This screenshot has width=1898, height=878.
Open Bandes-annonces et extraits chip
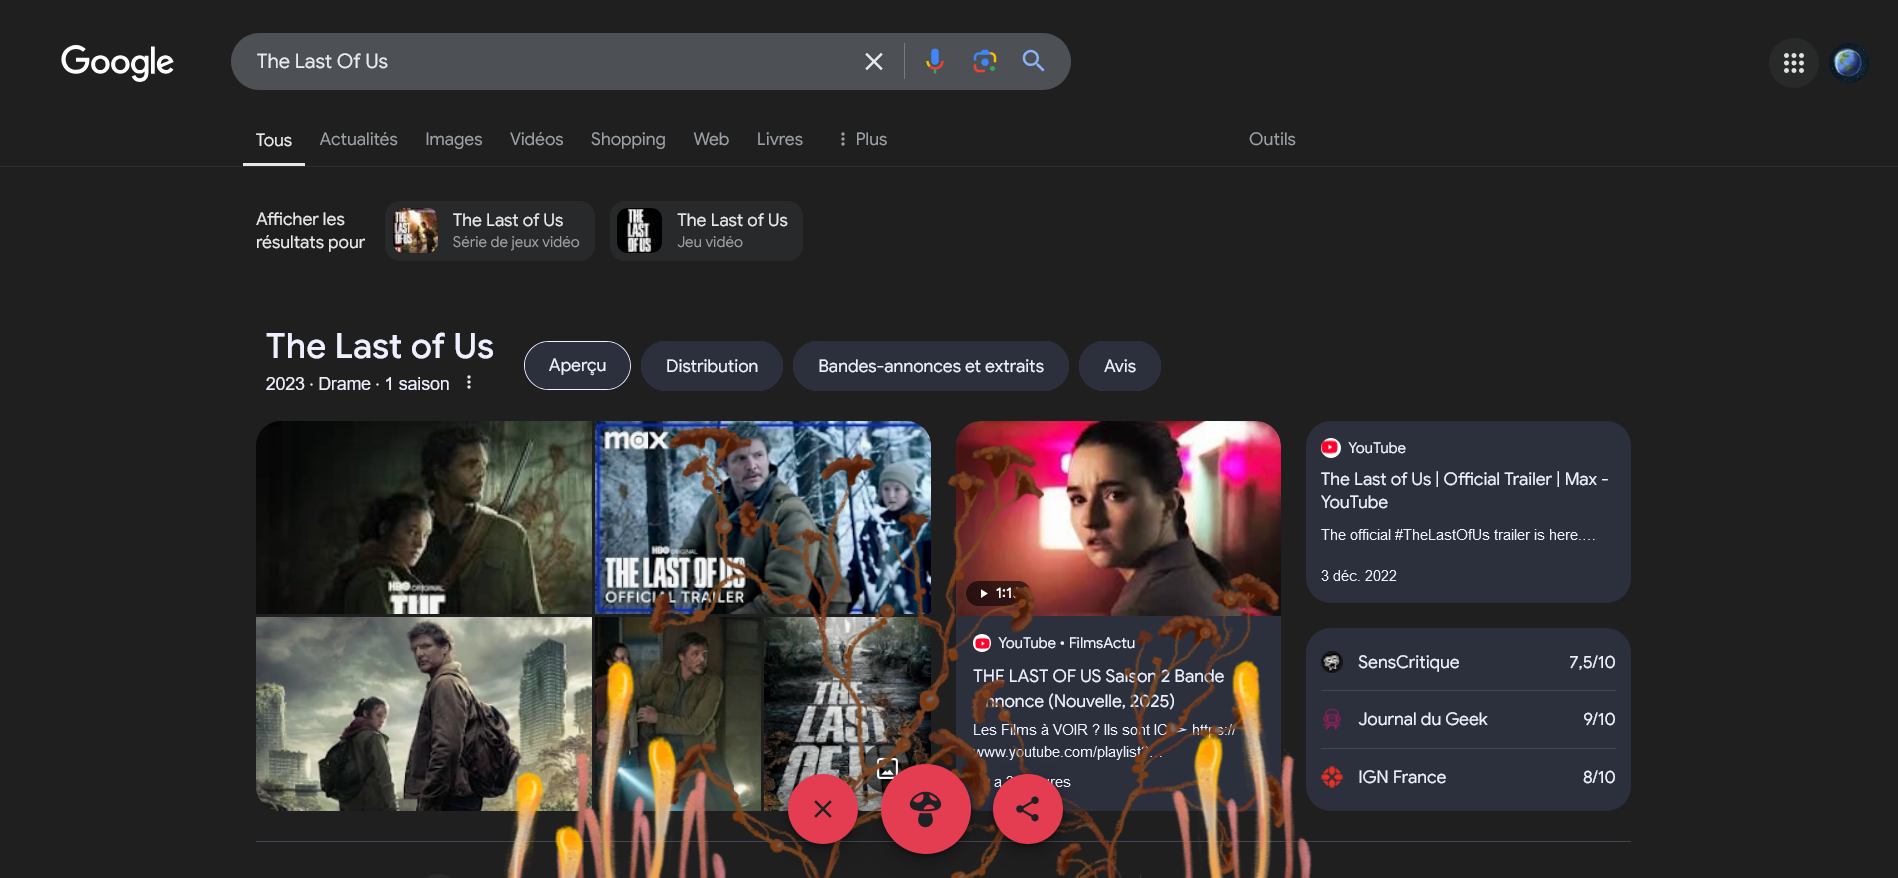click(930, 366)
